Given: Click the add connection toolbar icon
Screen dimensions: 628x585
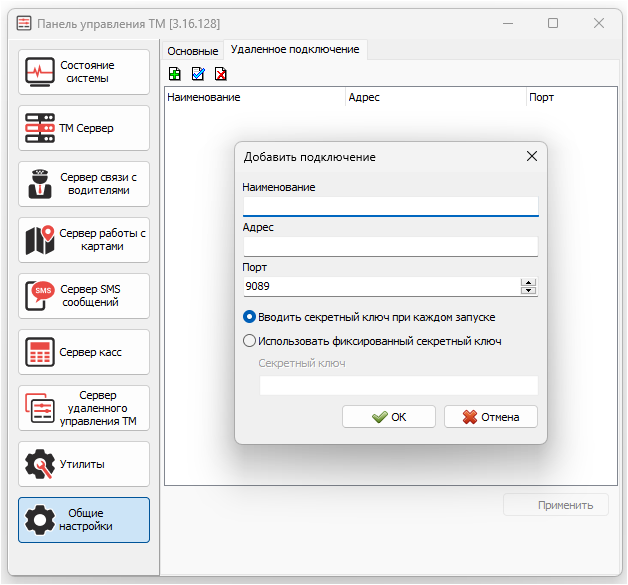Looking at the screenshot, I should click(x=175, y=74).
